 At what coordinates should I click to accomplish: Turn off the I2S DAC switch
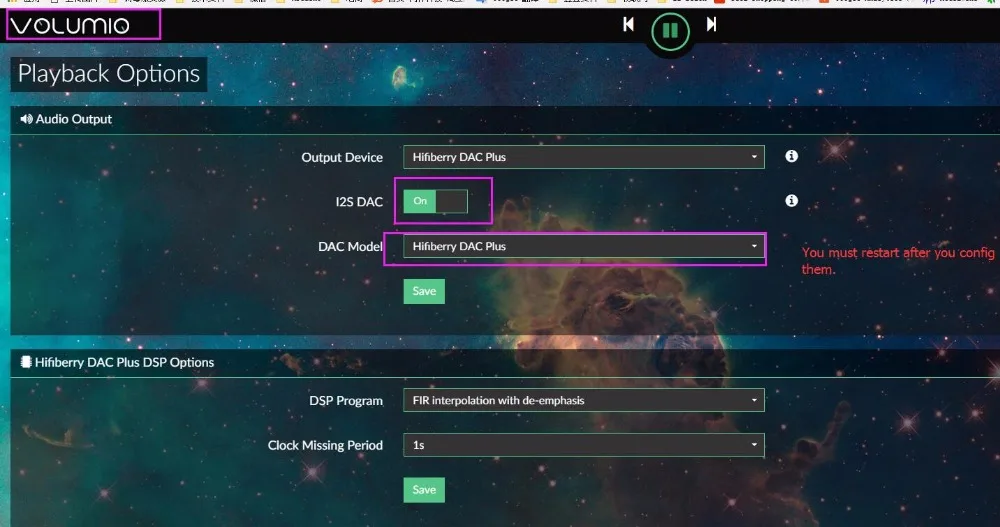click(436, 201)
